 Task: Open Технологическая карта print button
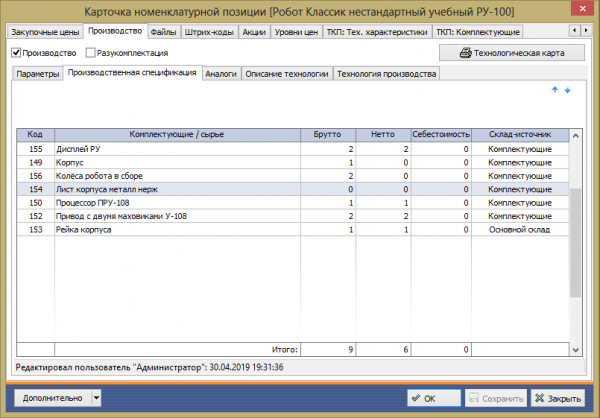coord(509,52)
